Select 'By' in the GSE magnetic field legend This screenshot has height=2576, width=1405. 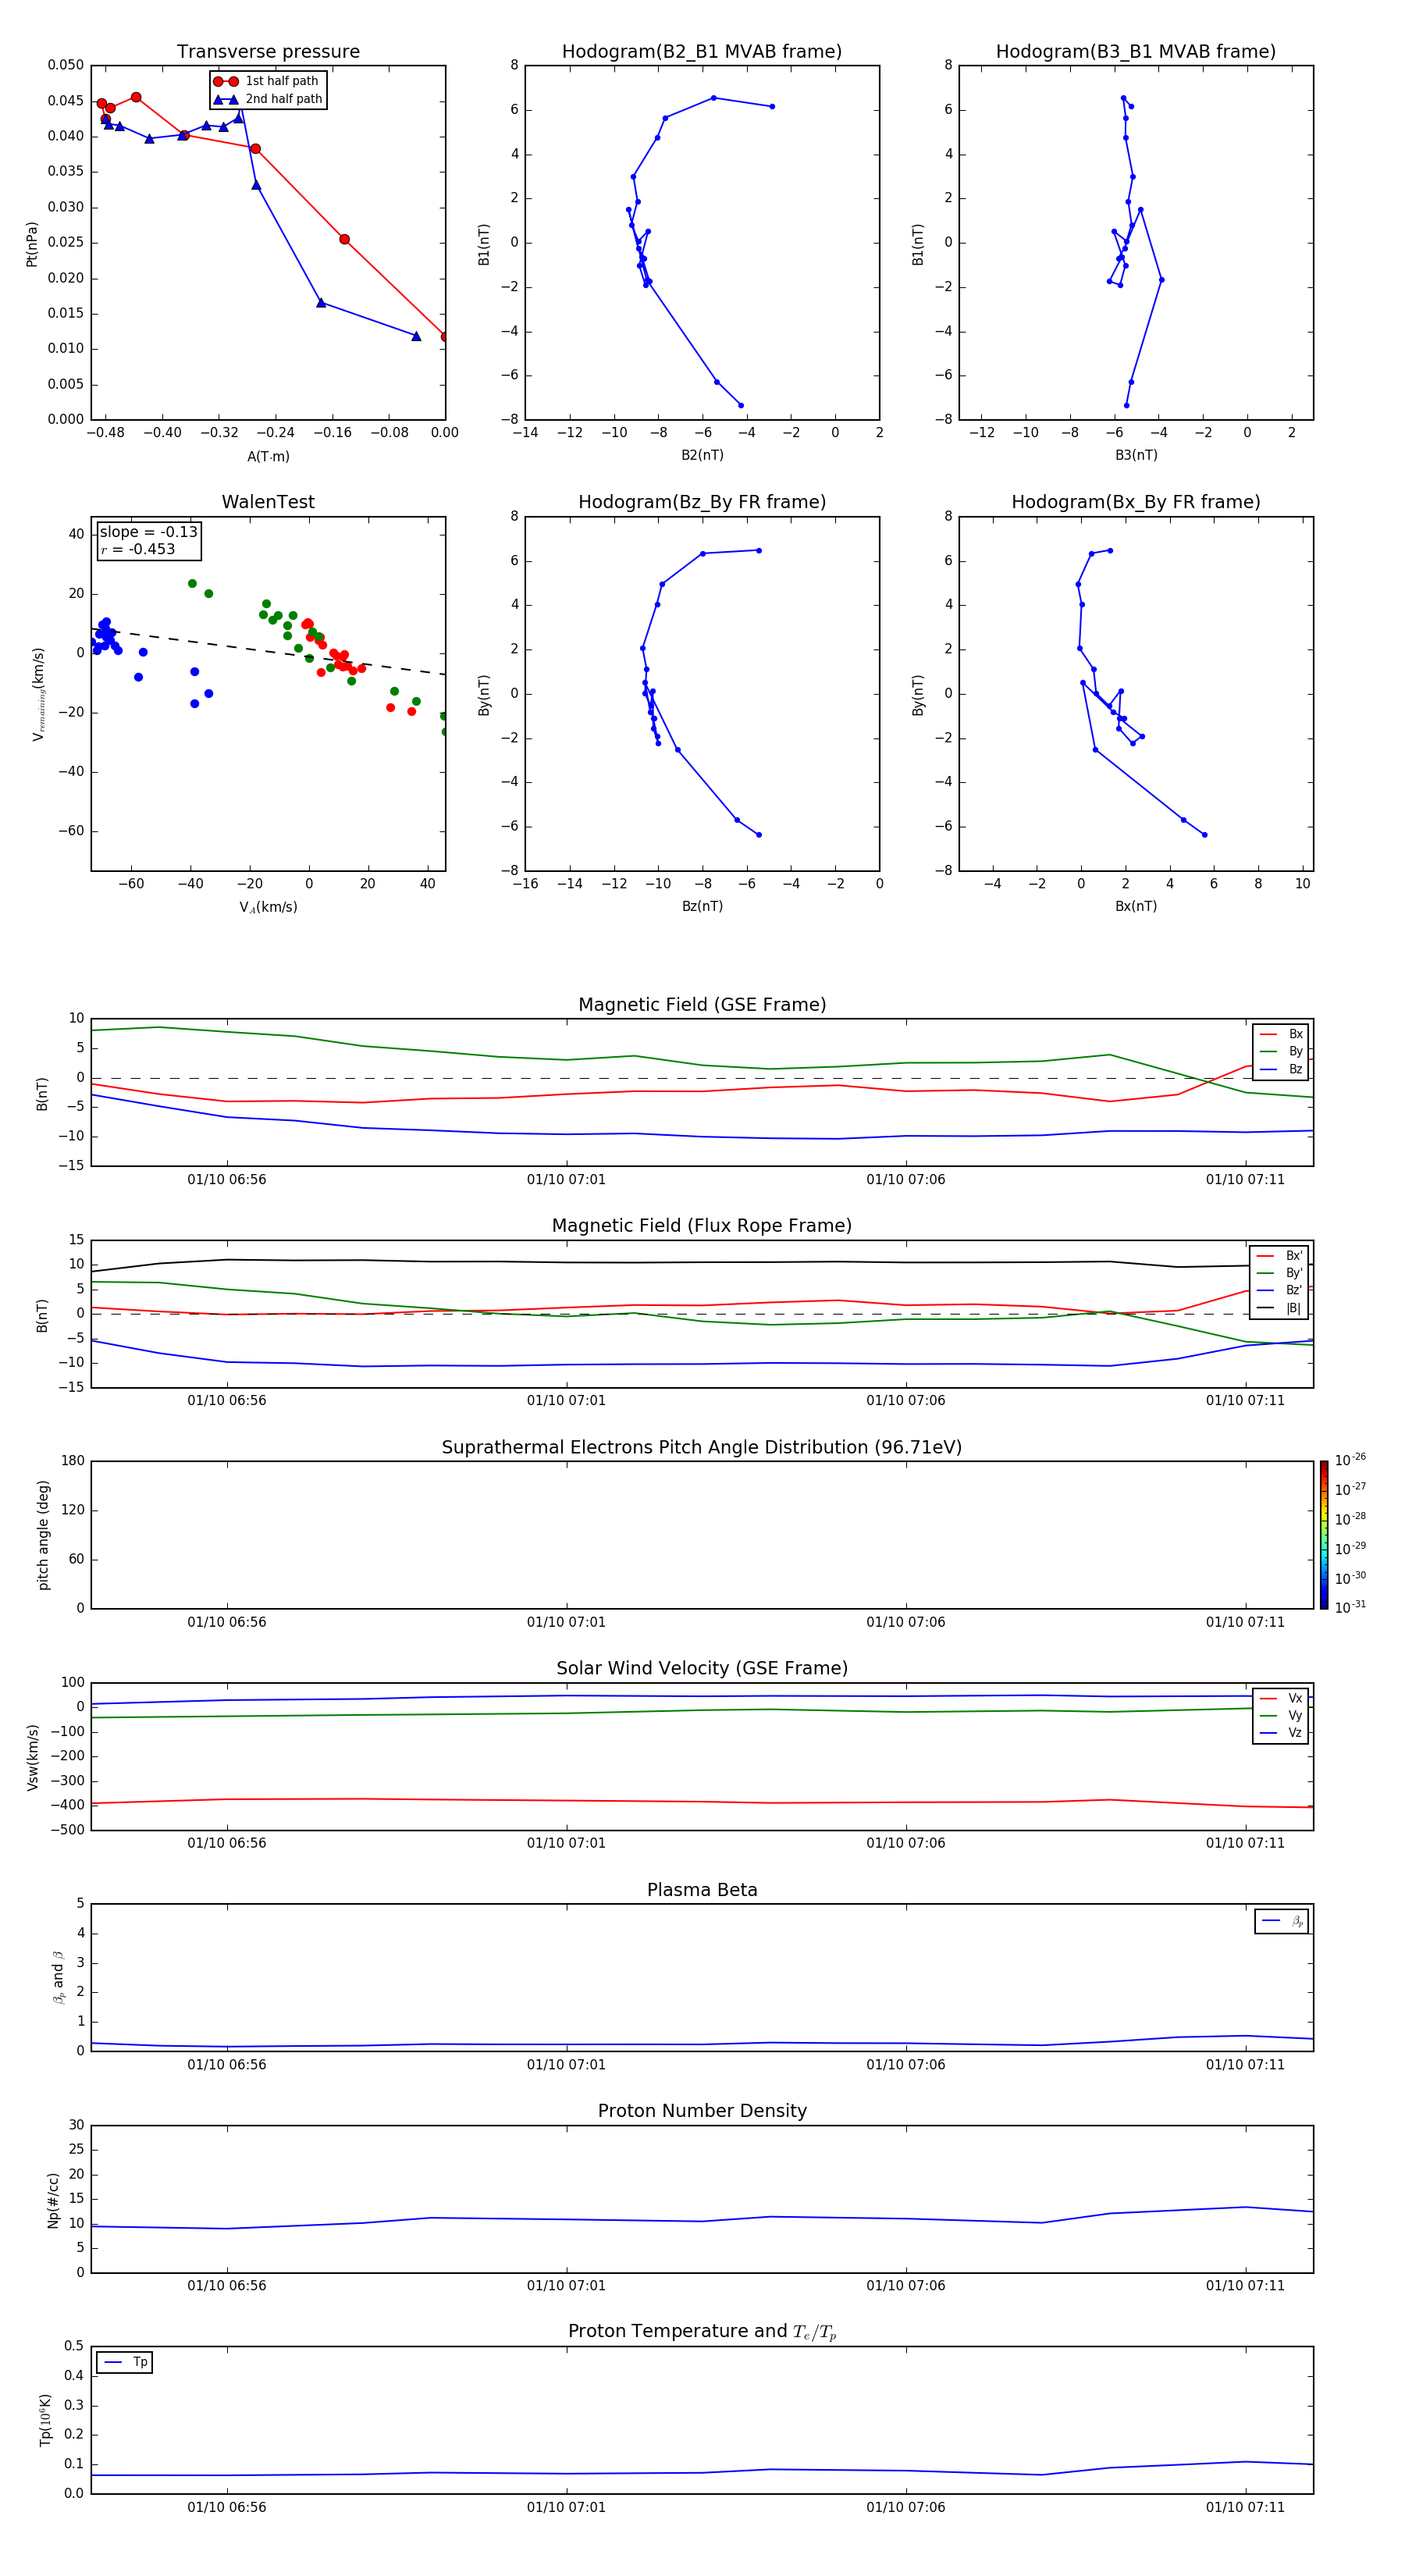(1281, 1051)
